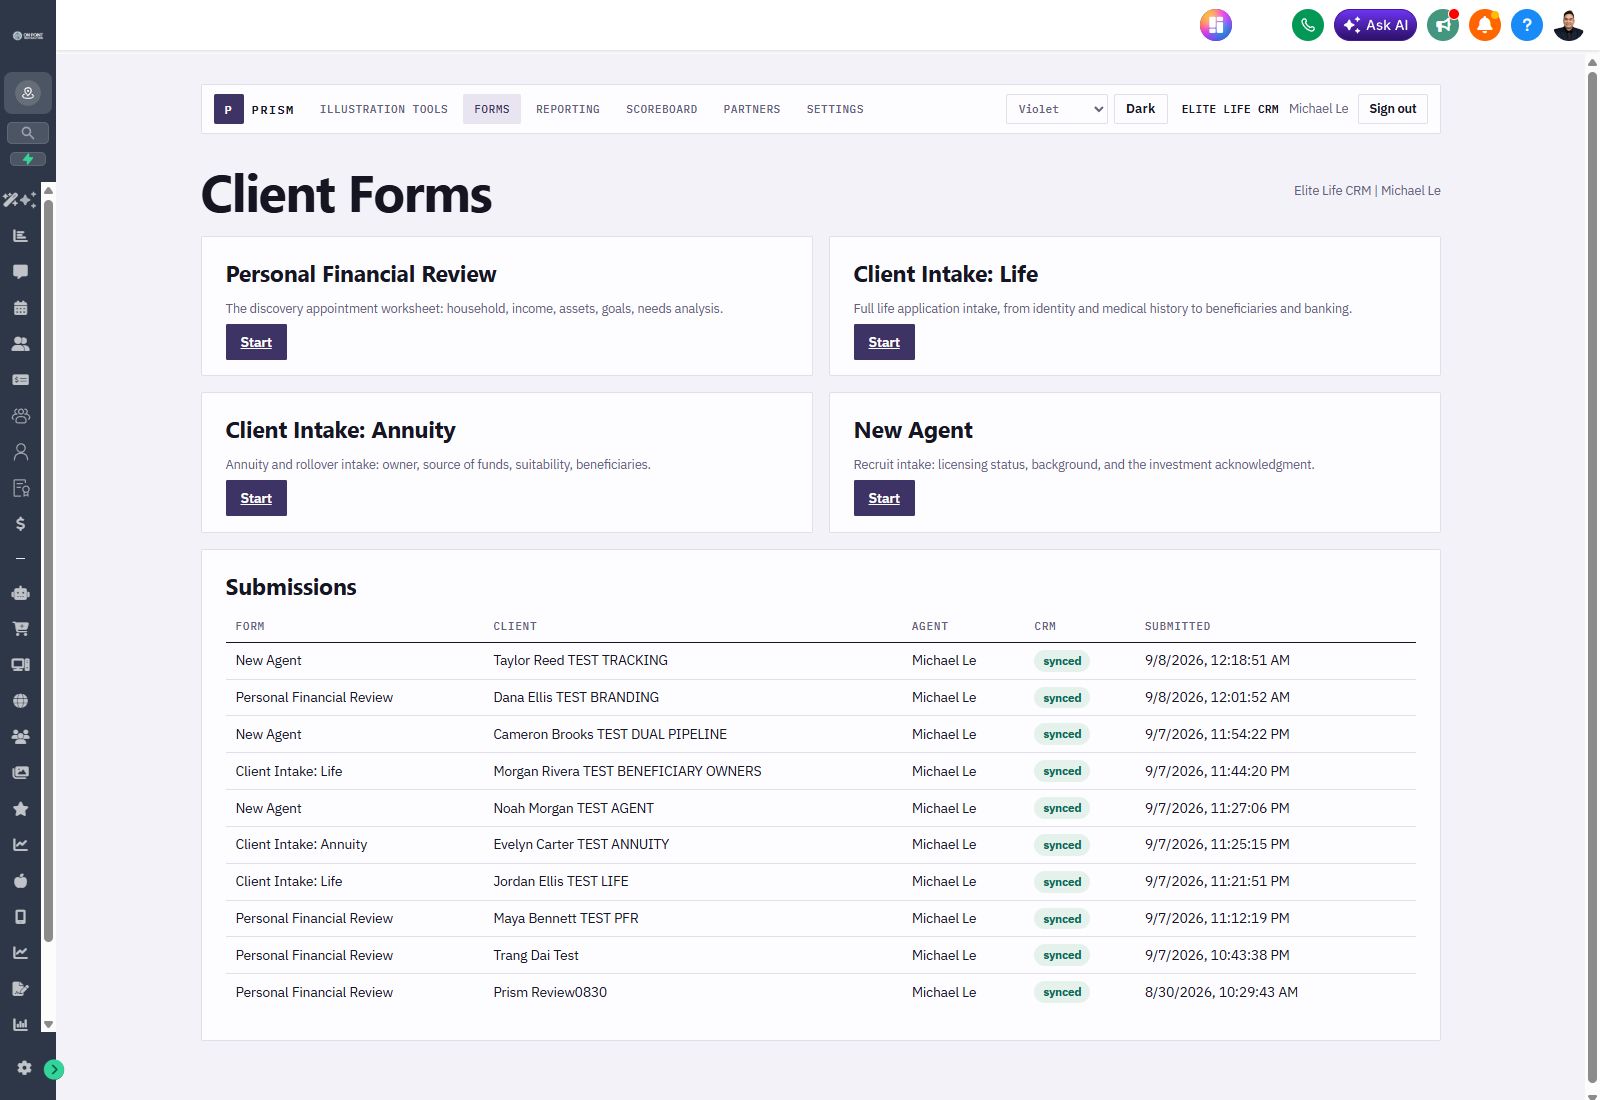1600x1100 pixels.
Task: Open the robot automation icon in sidebar
Action: (x=20, y=593)
